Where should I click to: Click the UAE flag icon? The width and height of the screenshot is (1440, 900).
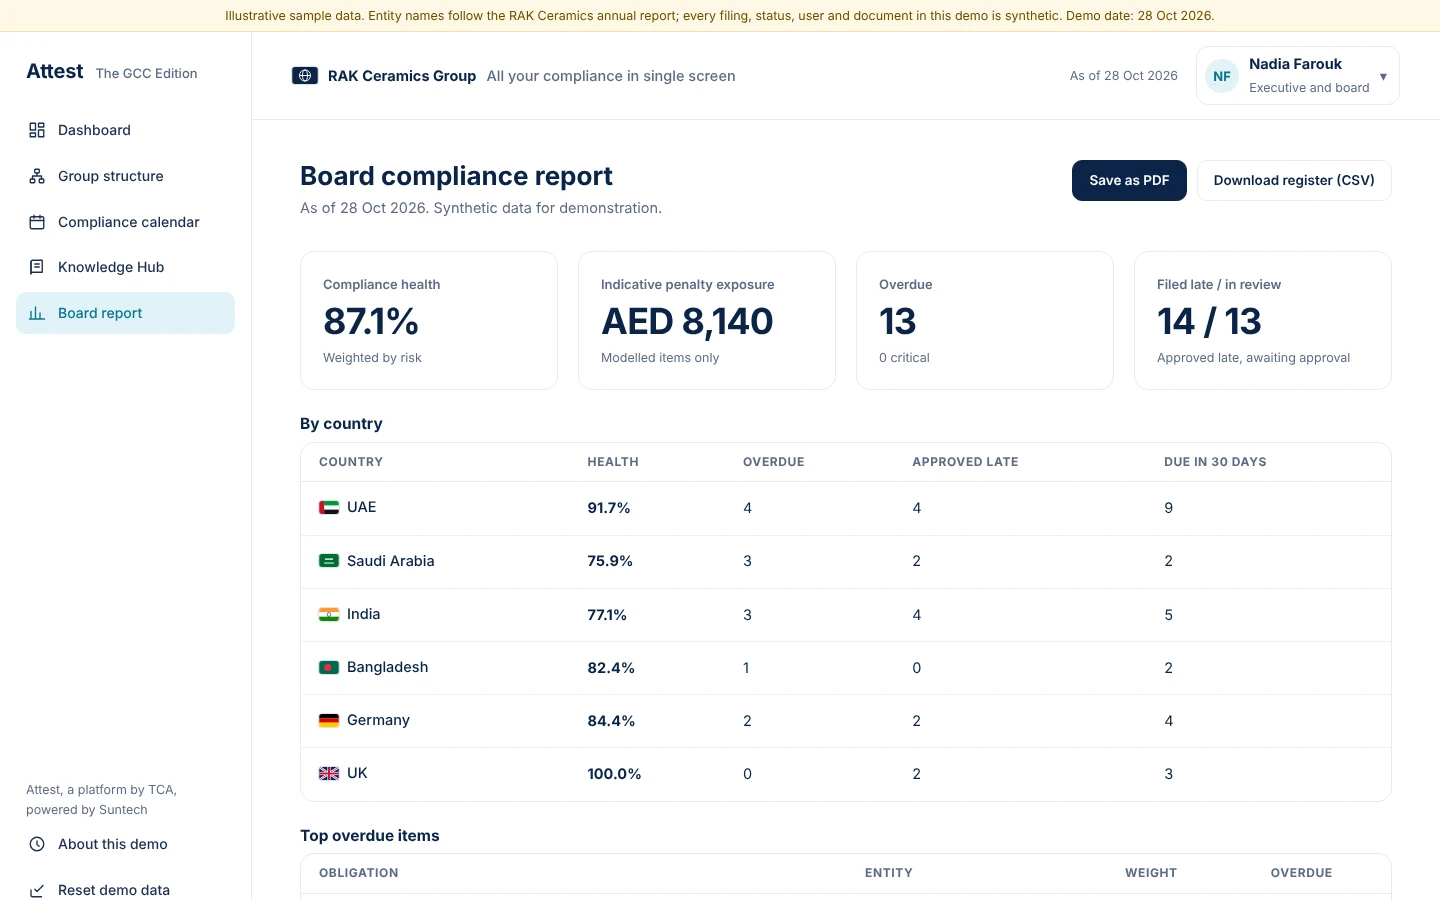click(329, 507)
